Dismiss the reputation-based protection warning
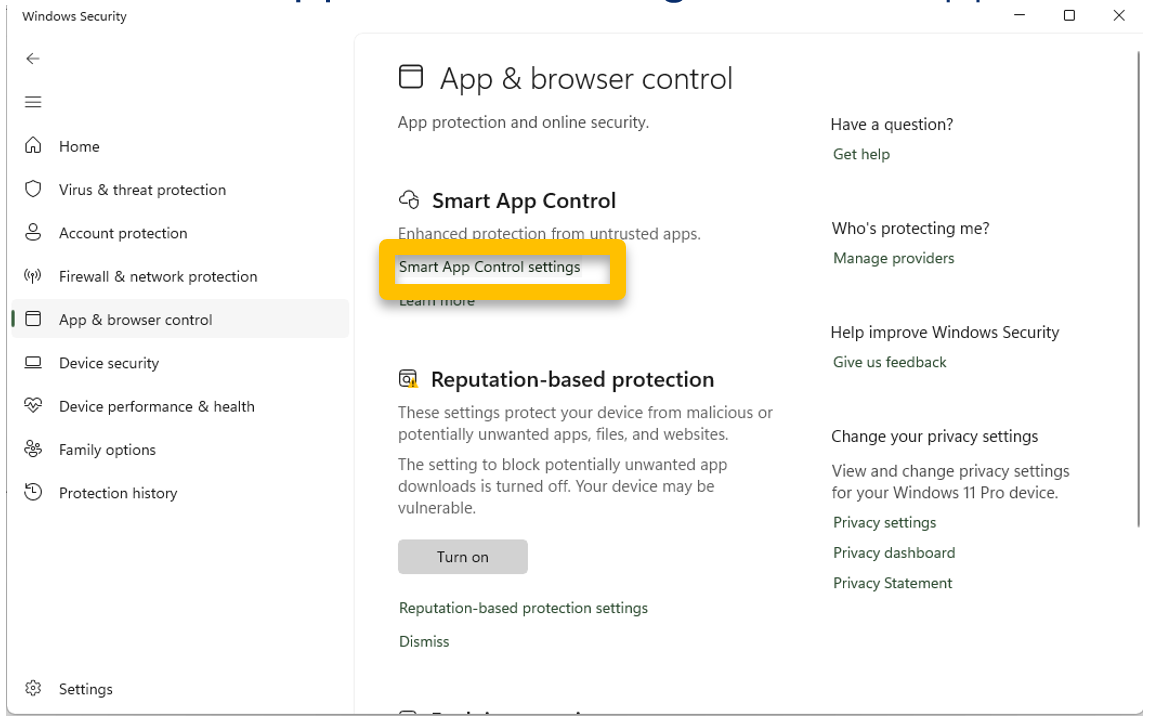The height and width of the screenshot is (718, 1151). 424,642
